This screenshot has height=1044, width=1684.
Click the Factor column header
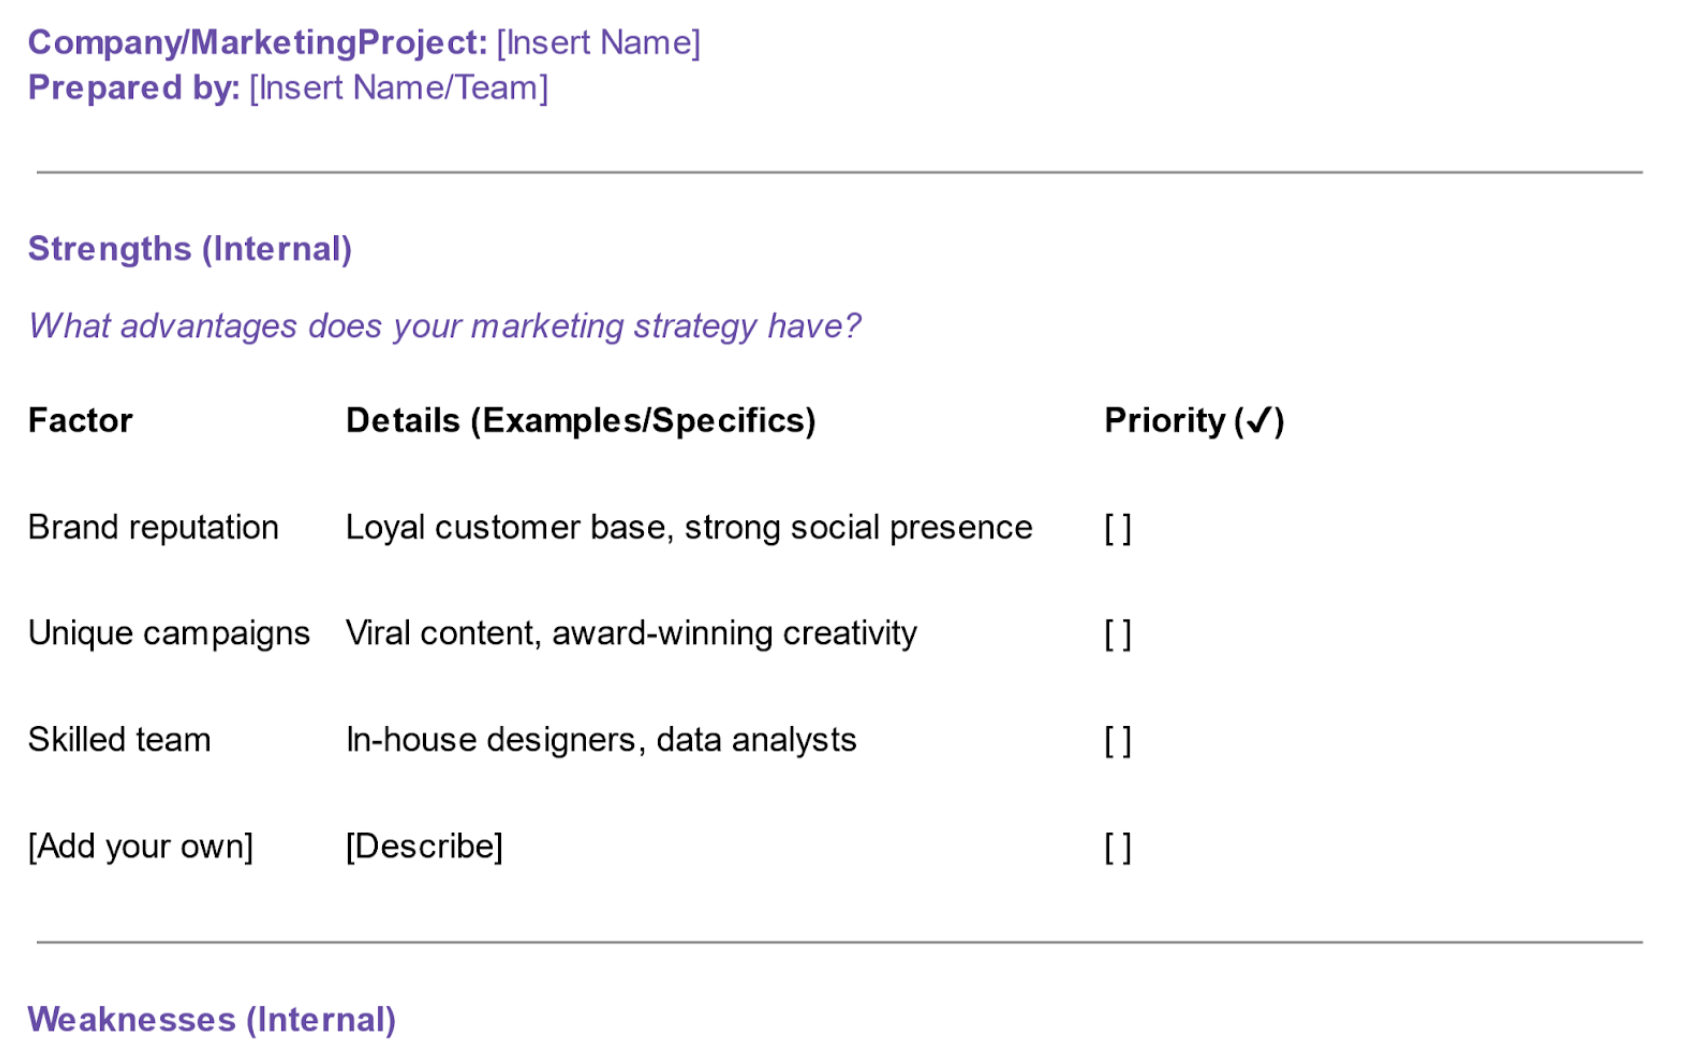[x=80, y=420]
